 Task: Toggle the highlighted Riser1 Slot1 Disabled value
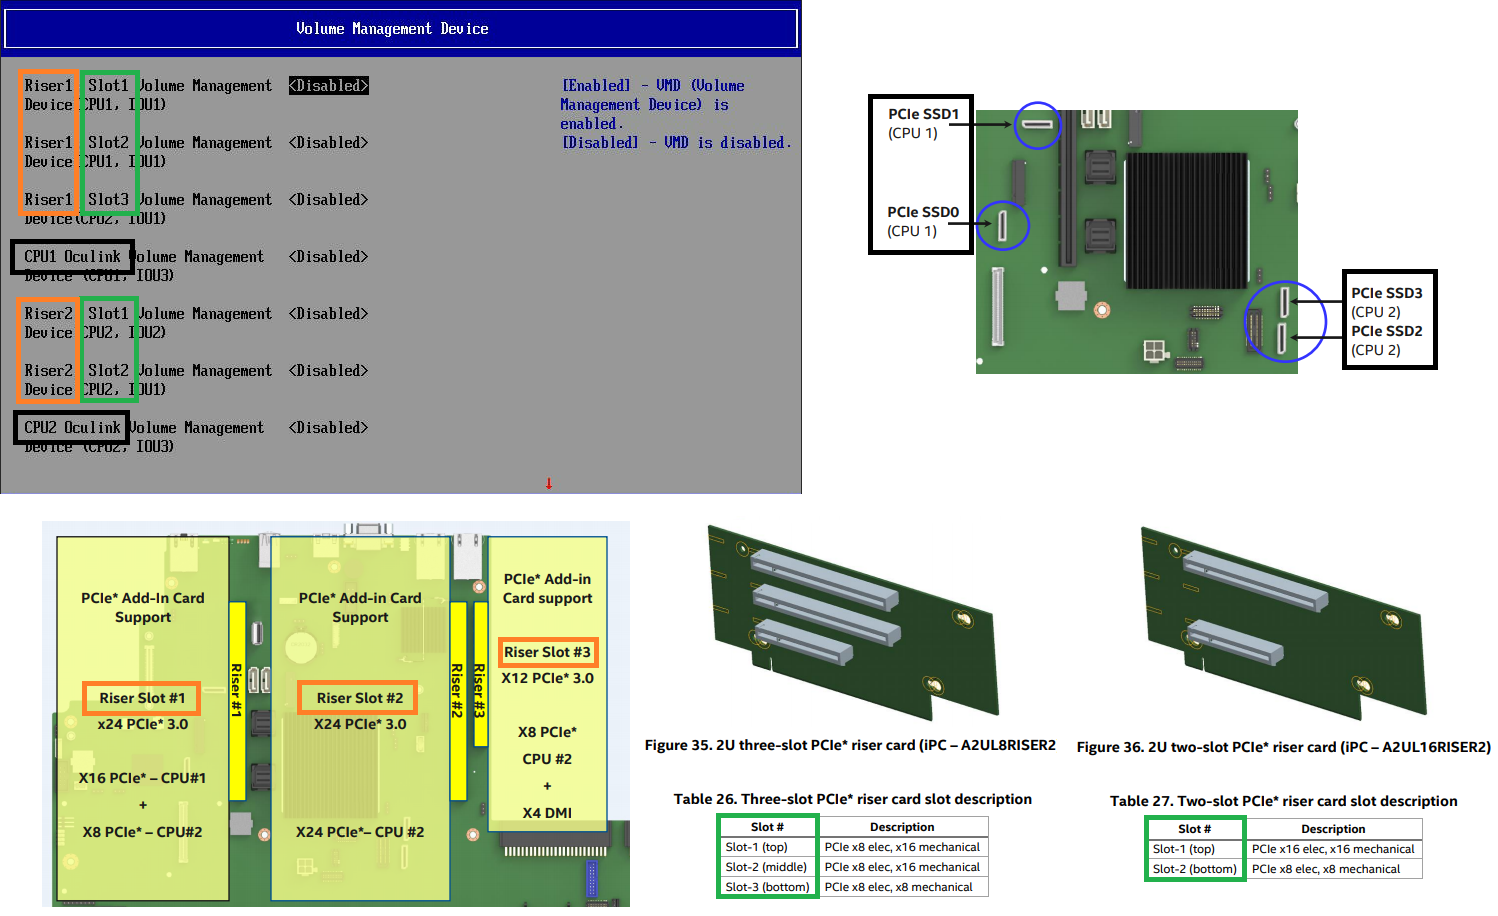pos(328,86)
